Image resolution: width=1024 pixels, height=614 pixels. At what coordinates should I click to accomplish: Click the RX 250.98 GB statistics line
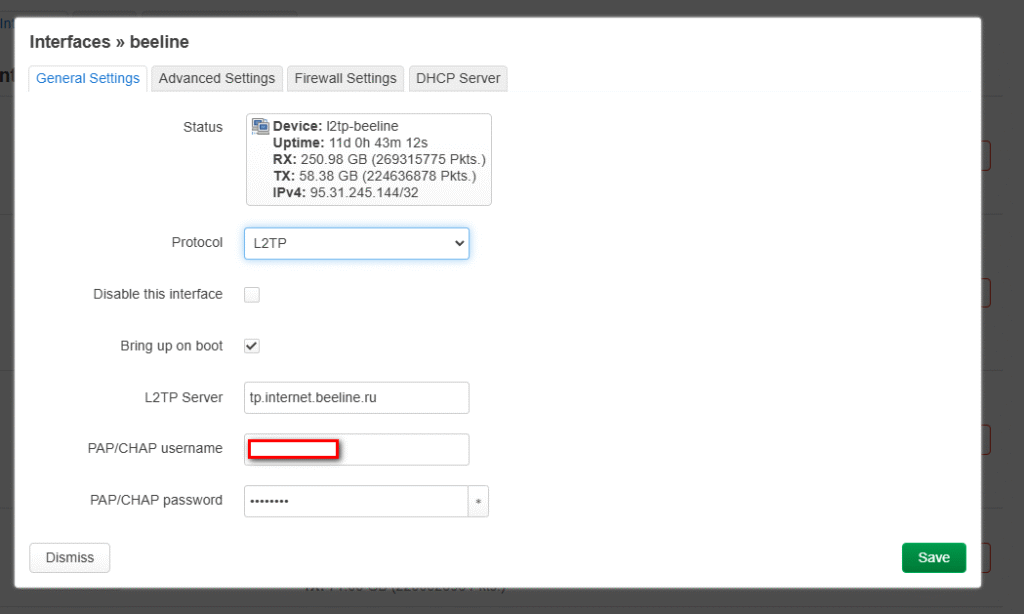pyautogui.click(x=379, y=159)
